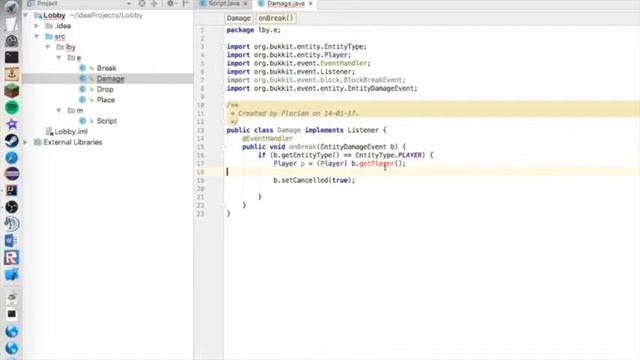This screenshot has height=360, width=640.
Task: Open Terminal app in dock
Action: tap(11, 57)
